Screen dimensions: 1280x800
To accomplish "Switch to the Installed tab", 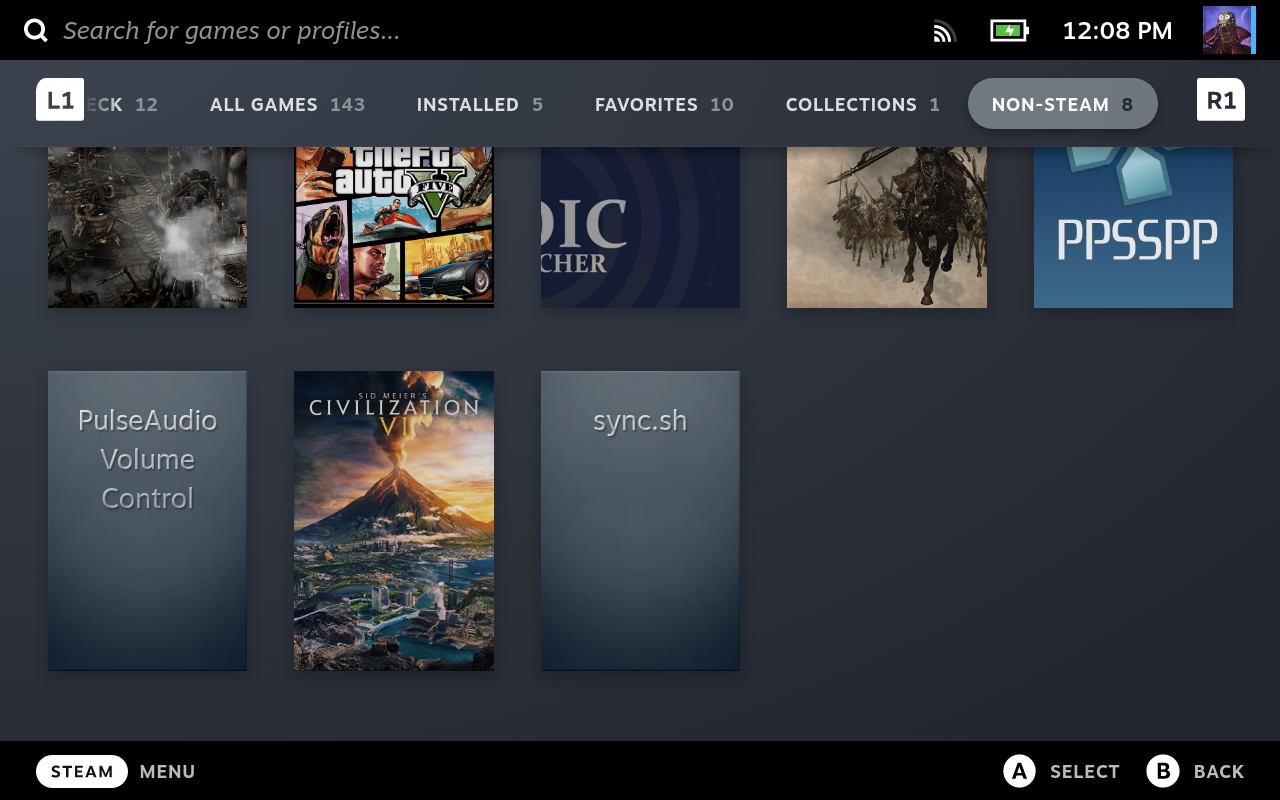I will 479,104.
